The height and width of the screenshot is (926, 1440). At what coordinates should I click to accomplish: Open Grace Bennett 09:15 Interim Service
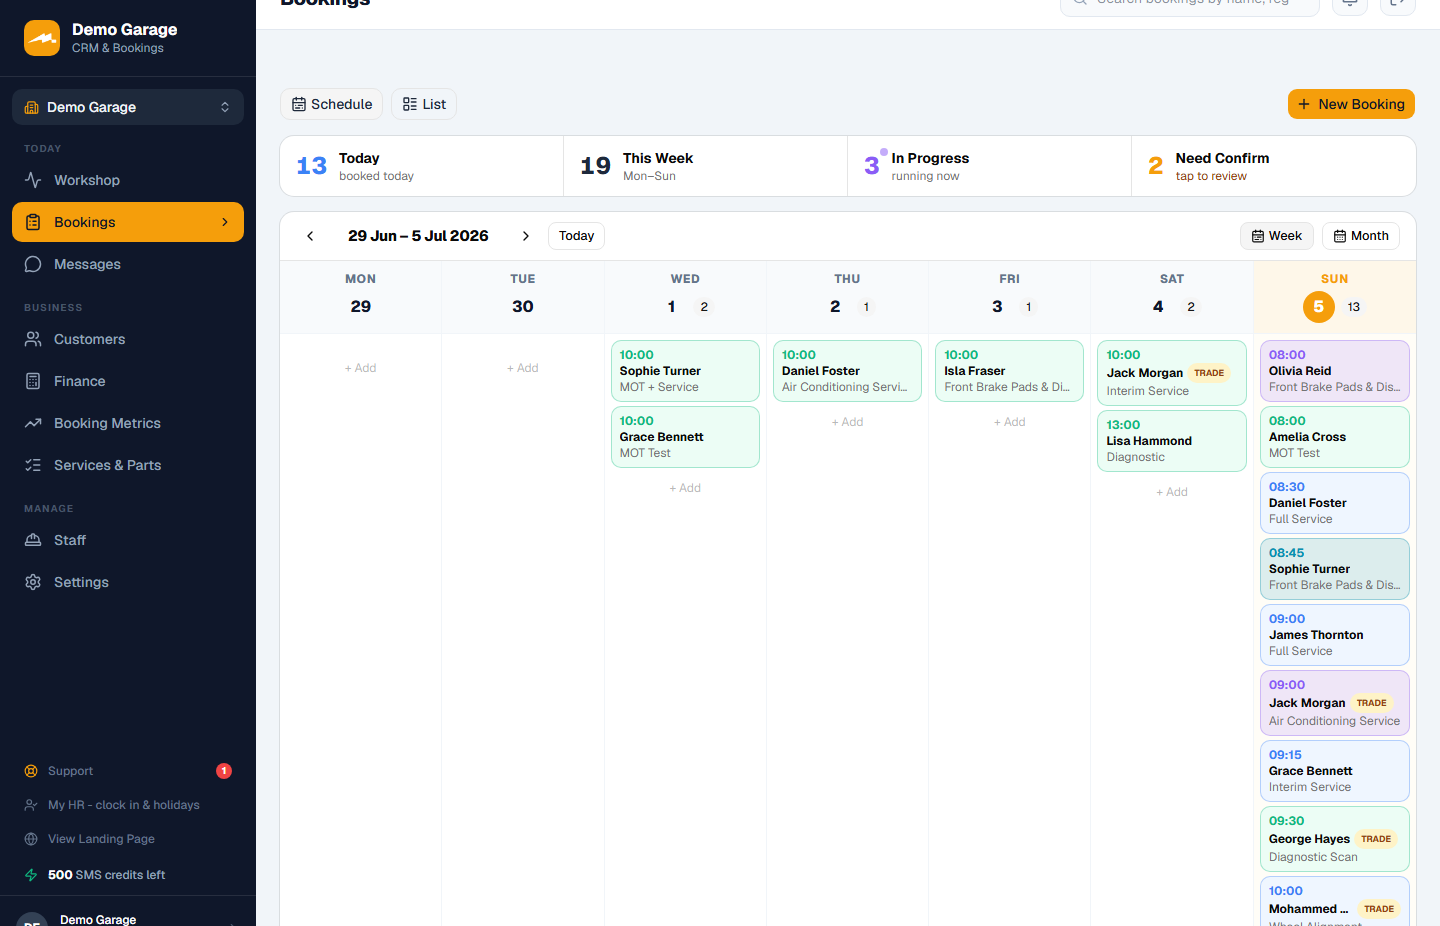[1335, 771]
